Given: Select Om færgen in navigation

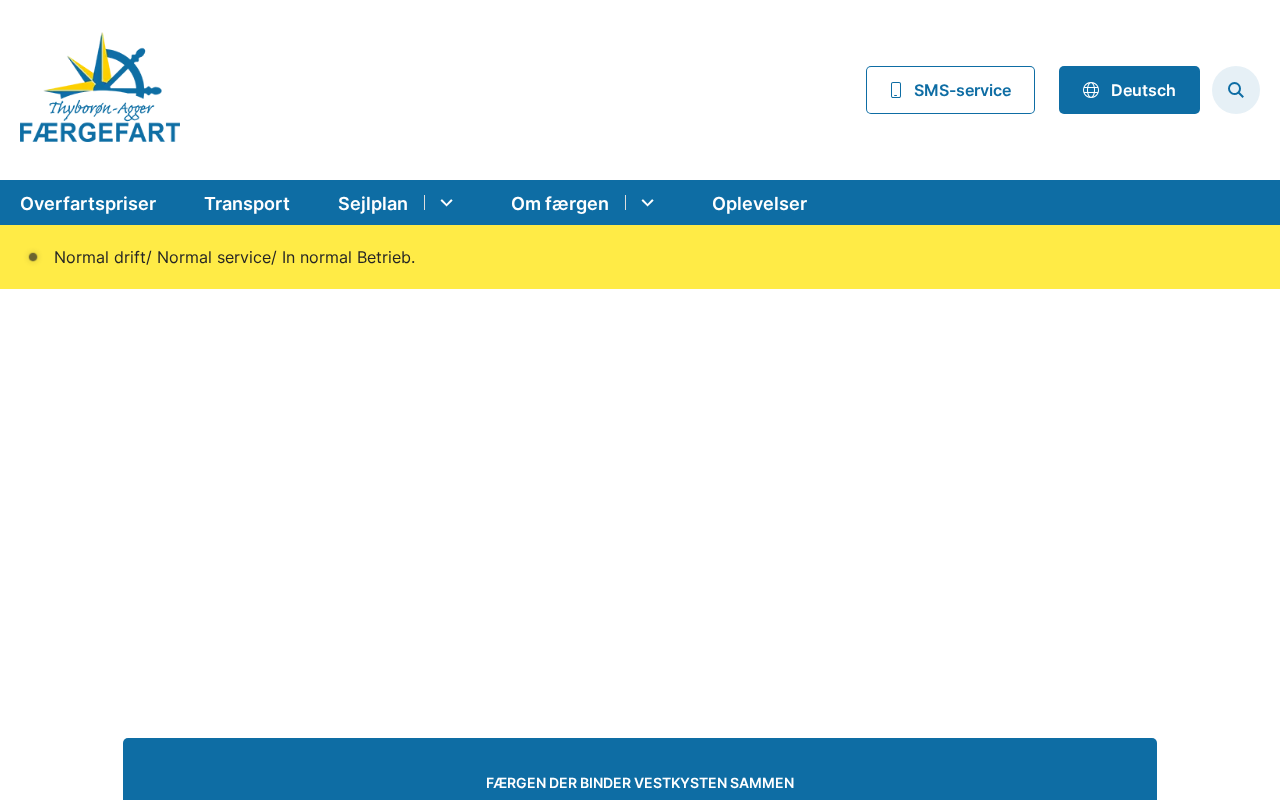Looking at the screenshot, I should click(x=560, y=203).
